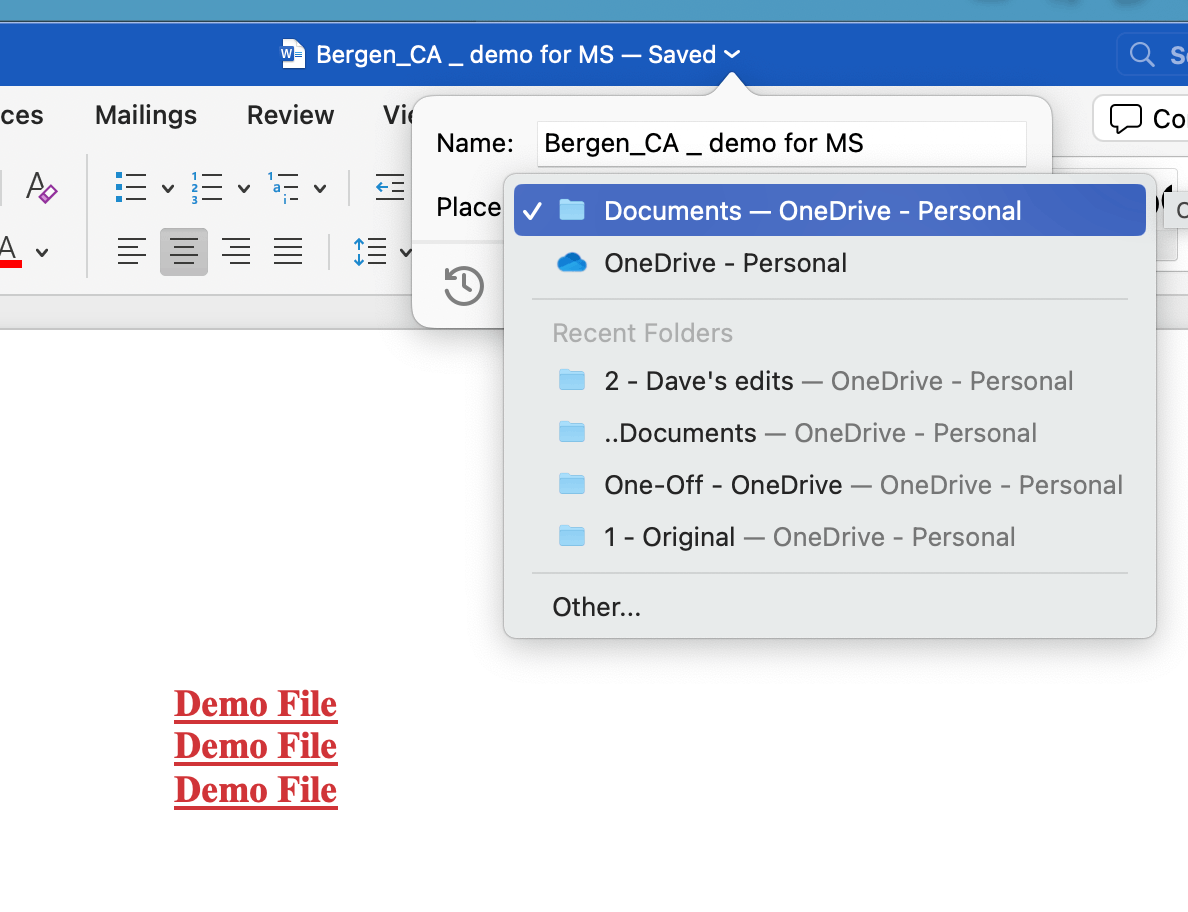Click the Line Spacing icon

(370, 251)
